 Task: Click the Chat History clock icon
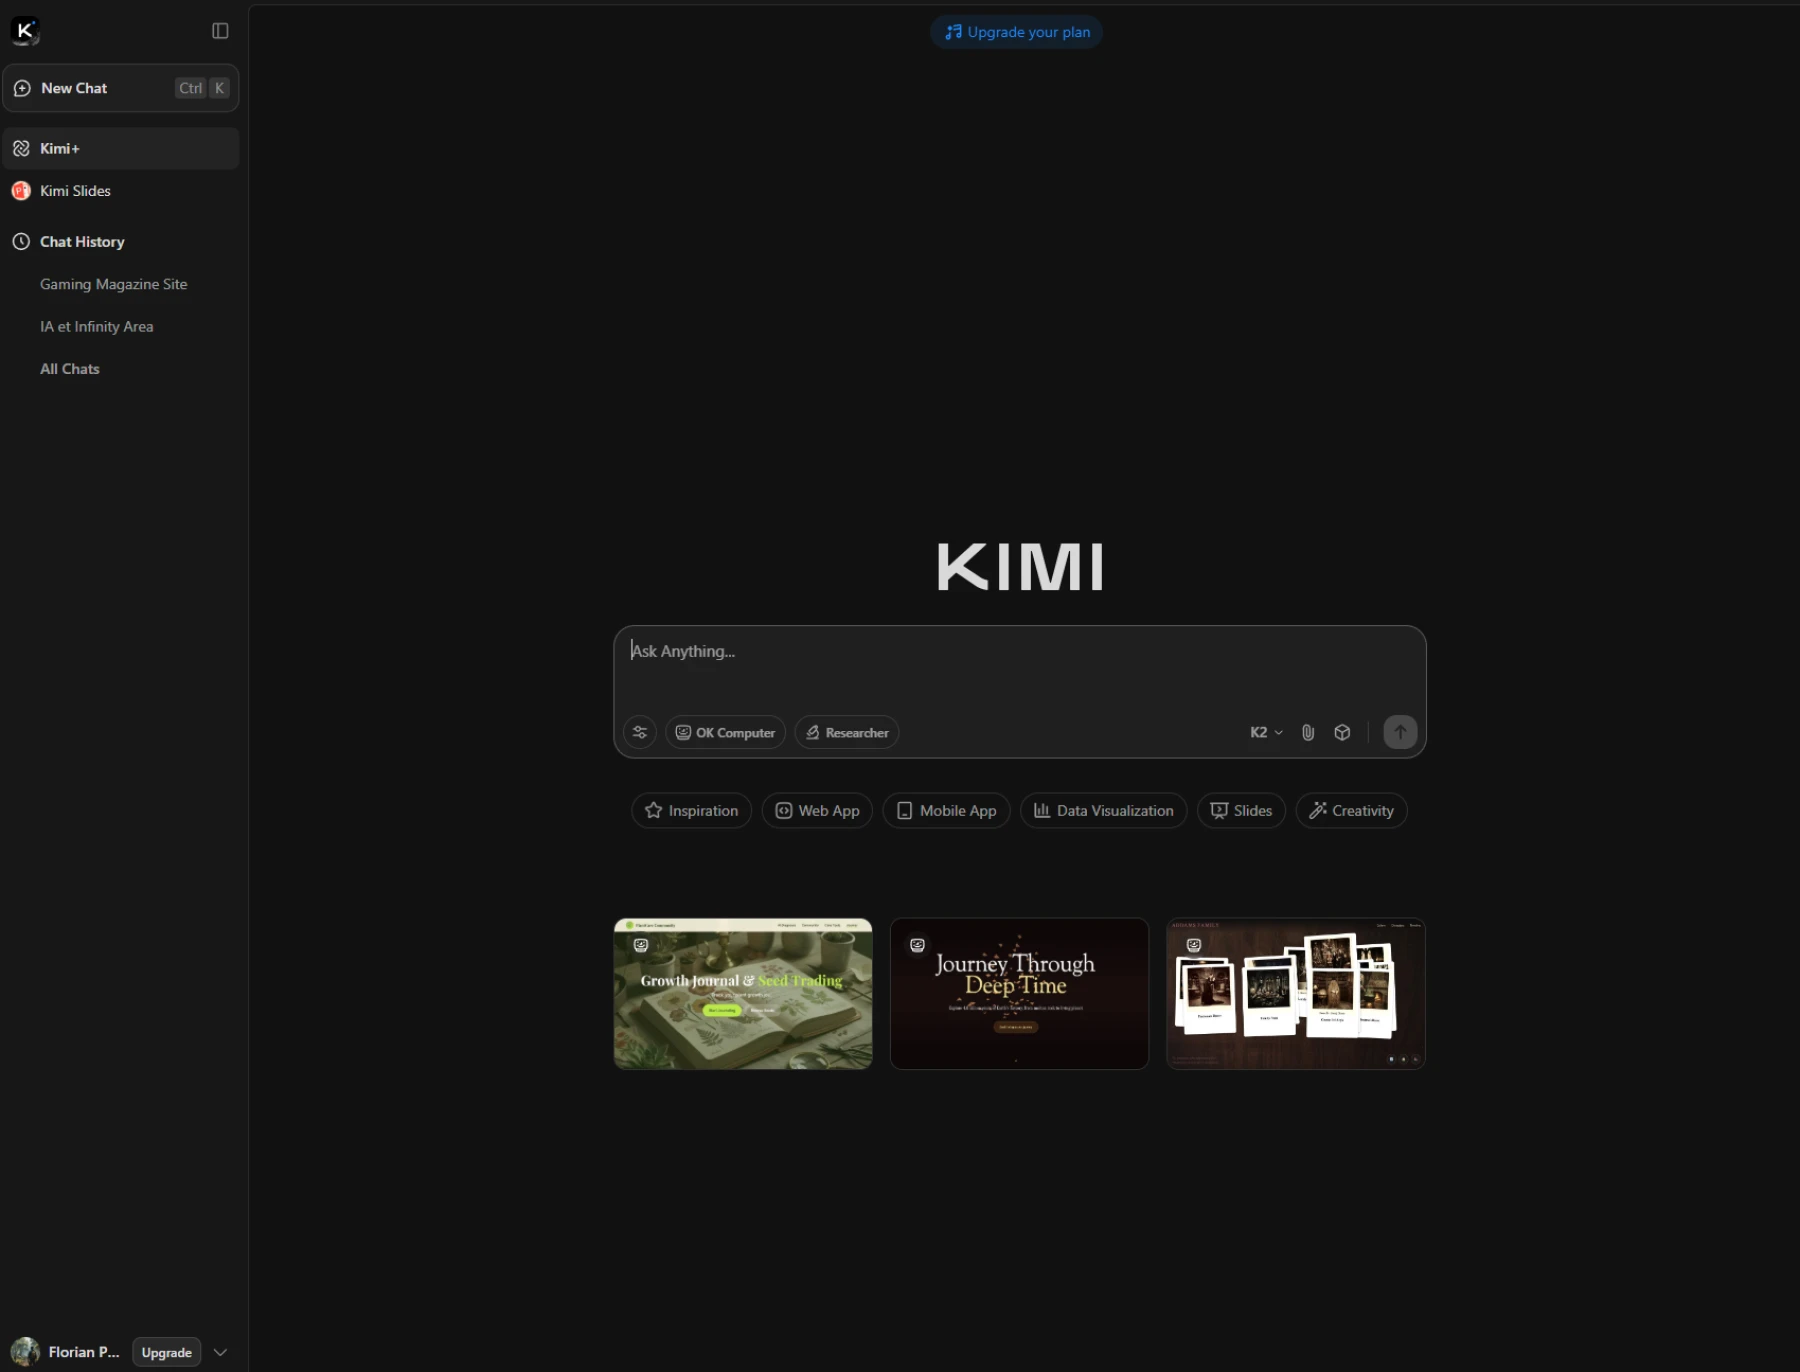21,241
